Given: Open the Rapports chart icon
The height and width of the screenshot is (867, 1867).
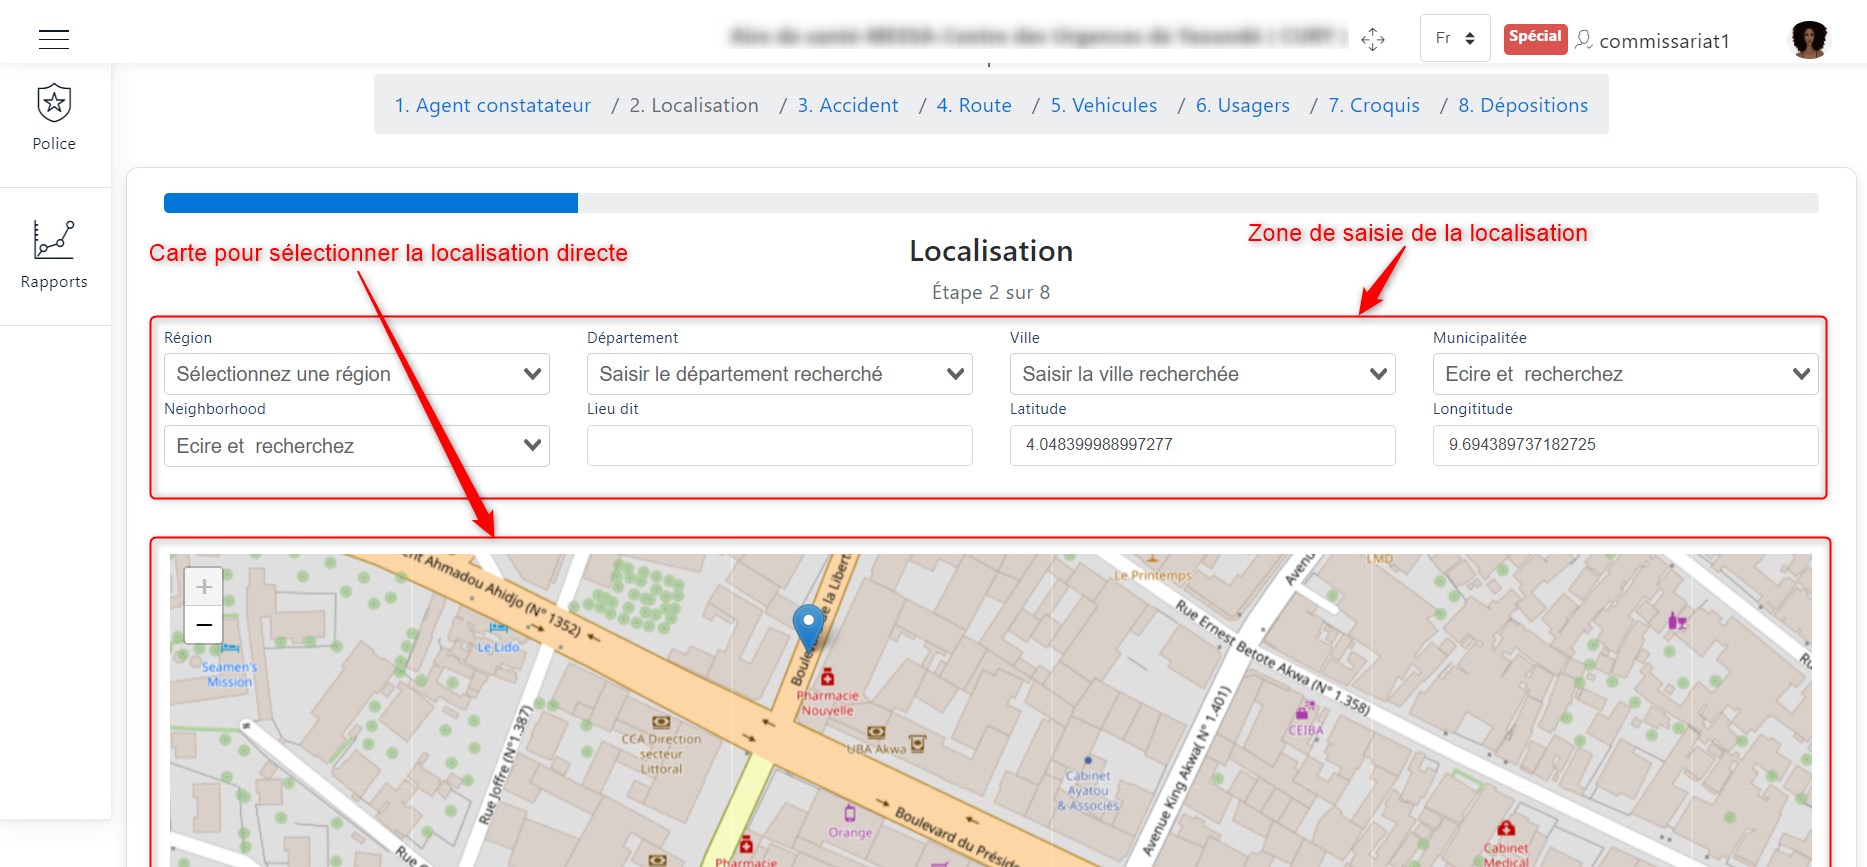Looking at the screenshot, I should tap(54, 240).
